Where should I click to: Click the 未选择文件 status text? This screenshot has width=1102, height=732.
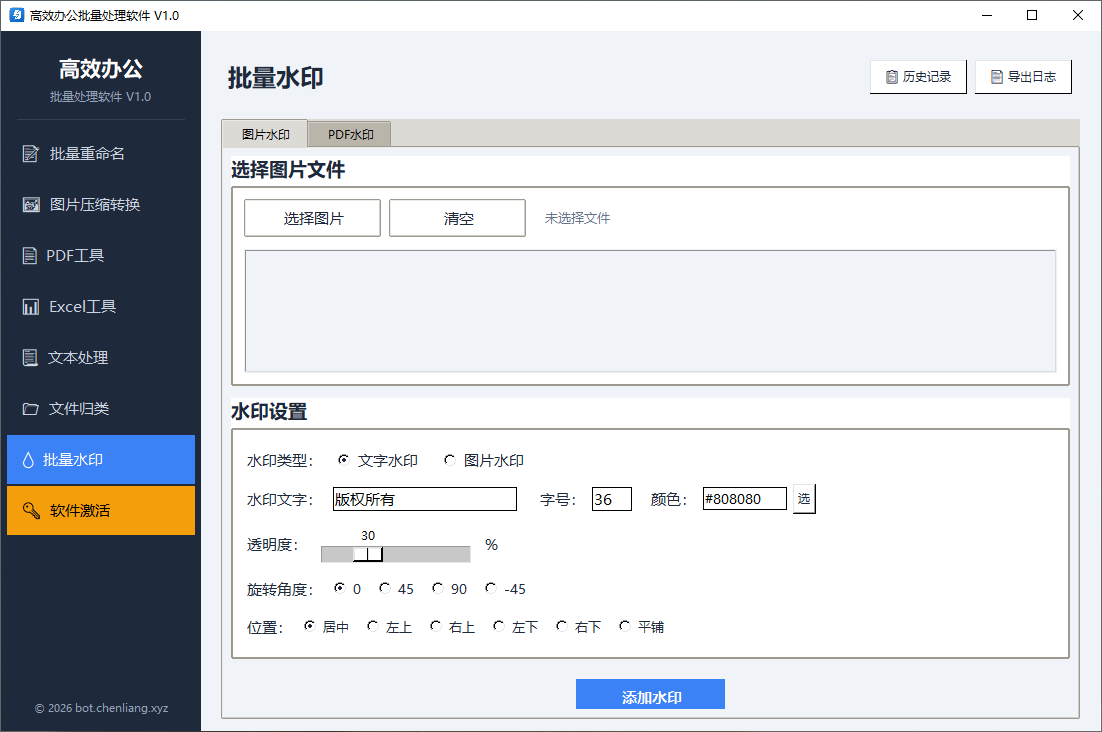[x=577, y=218]
